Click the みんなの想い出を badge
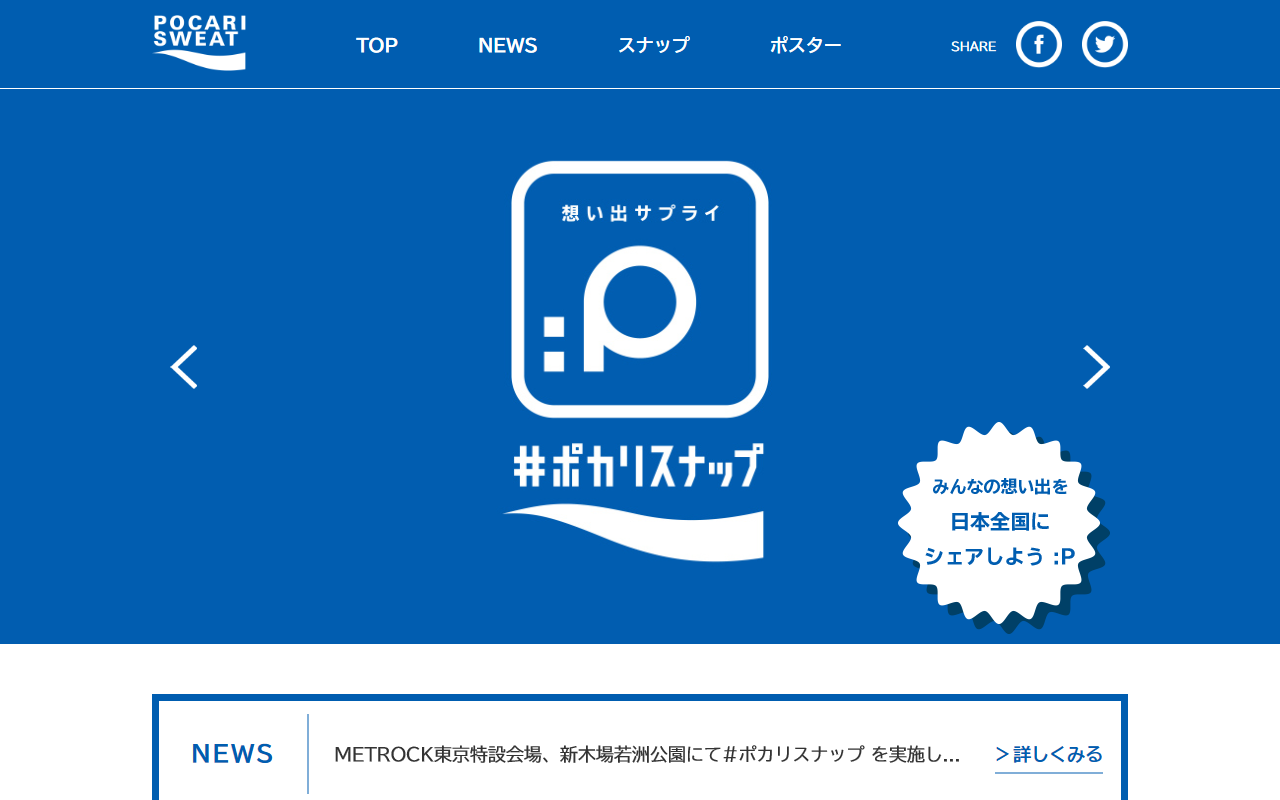The height and width of the screenshot is (800, 1280). click(1002, 526)
